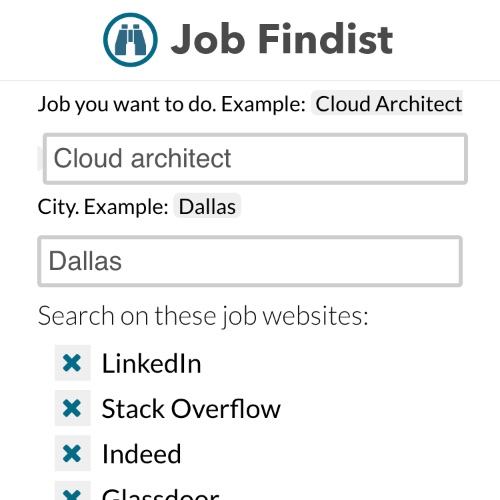Toggle the Glassdoor X checkbox

(x=72, y=491)
